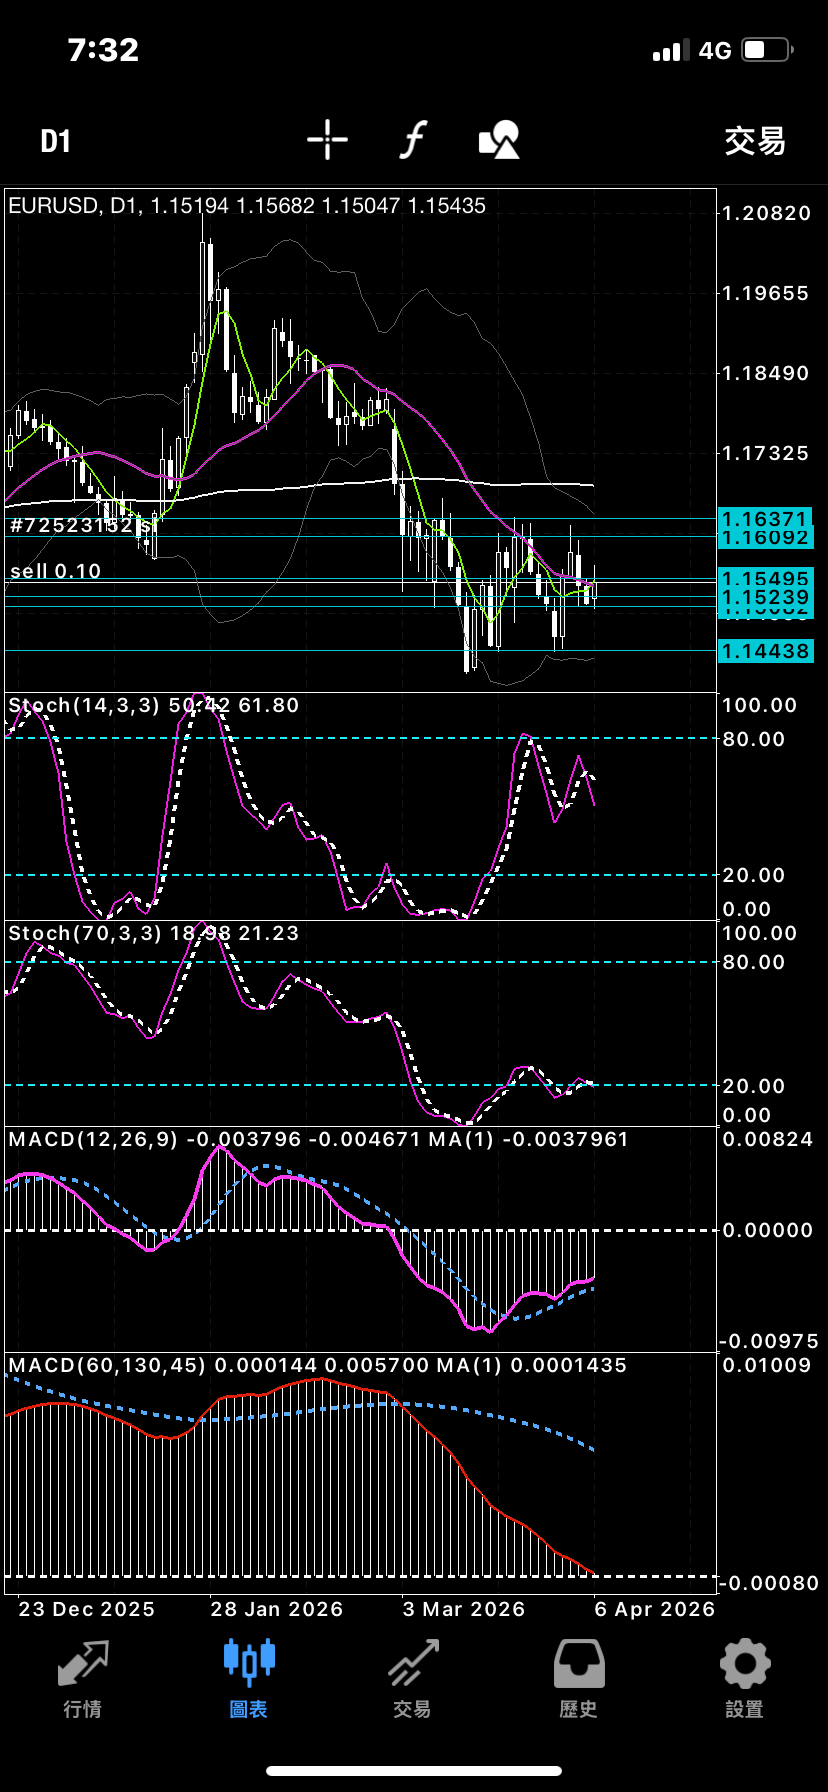Select the 1.14438 price level tag
This screenshot has width=828, height=1792.
coord(765,651)
